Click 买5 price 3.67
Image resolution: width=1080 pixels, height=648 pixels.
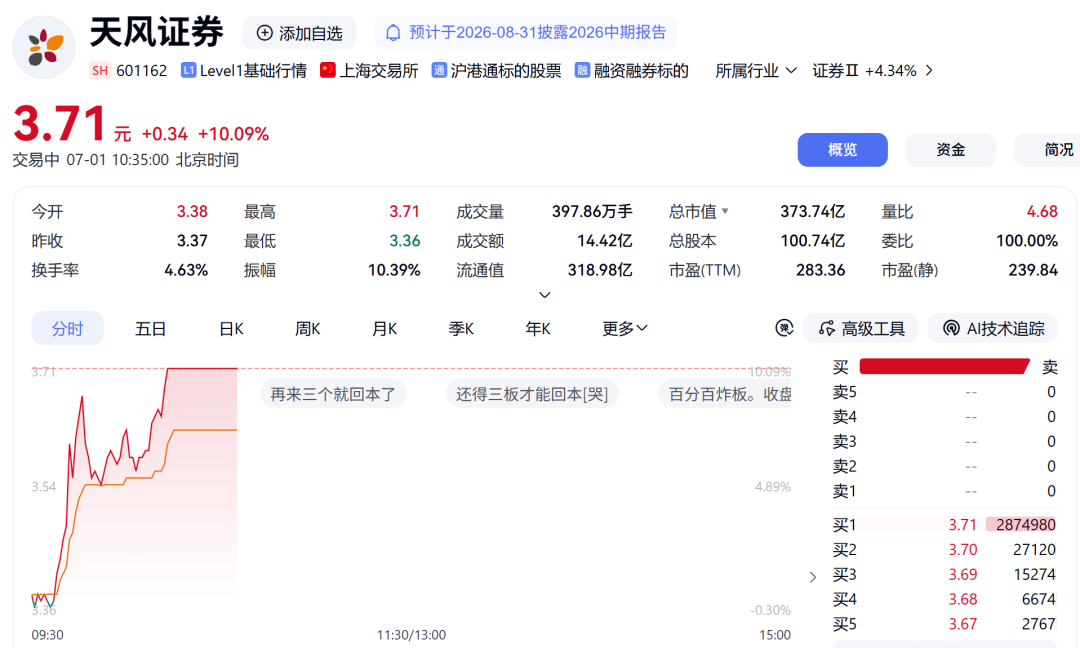click(963, 624)
